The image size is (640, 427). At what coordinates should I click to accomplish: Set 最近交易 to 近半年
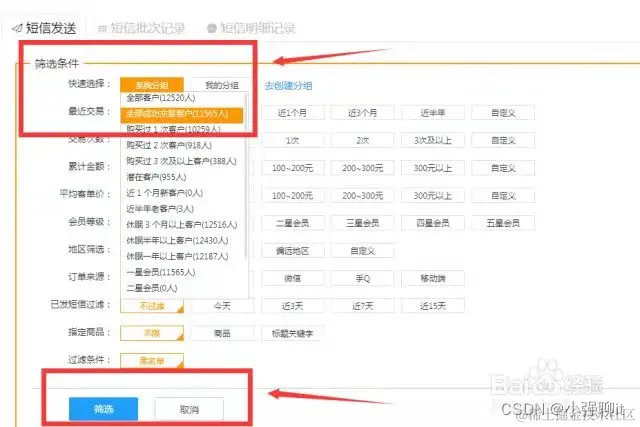(x=433, y=113)
